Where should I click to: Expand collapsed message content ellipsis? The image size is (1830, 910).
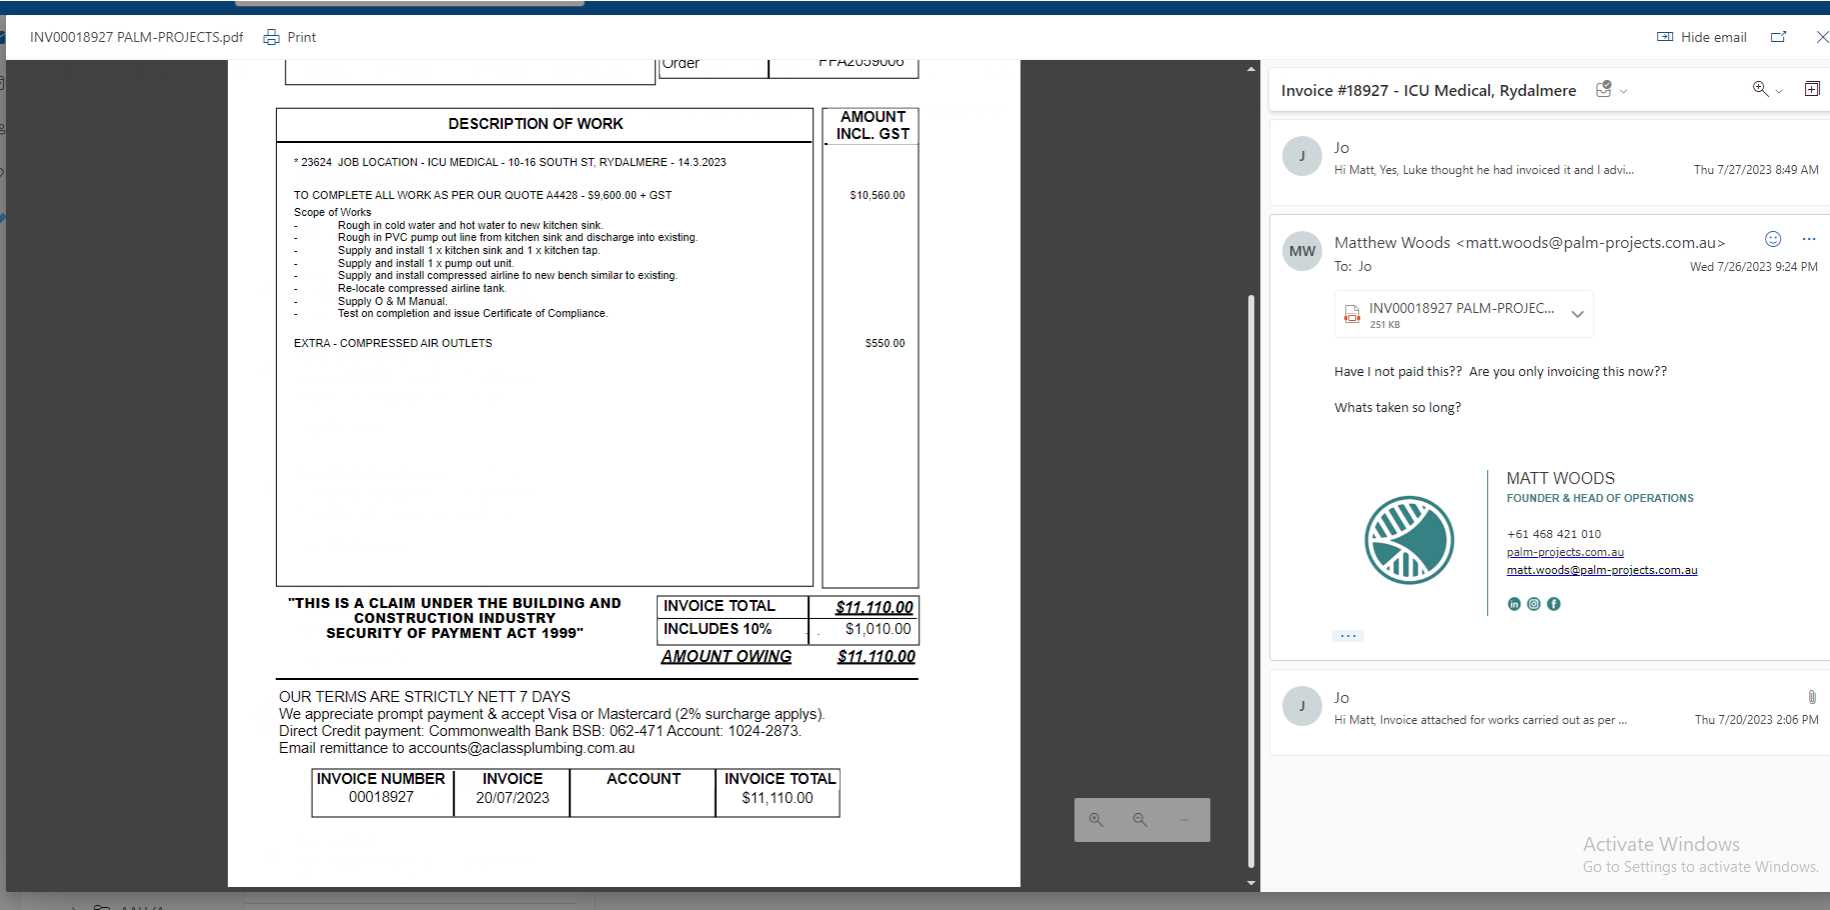pyautogui.click(x=1348, y=636)
